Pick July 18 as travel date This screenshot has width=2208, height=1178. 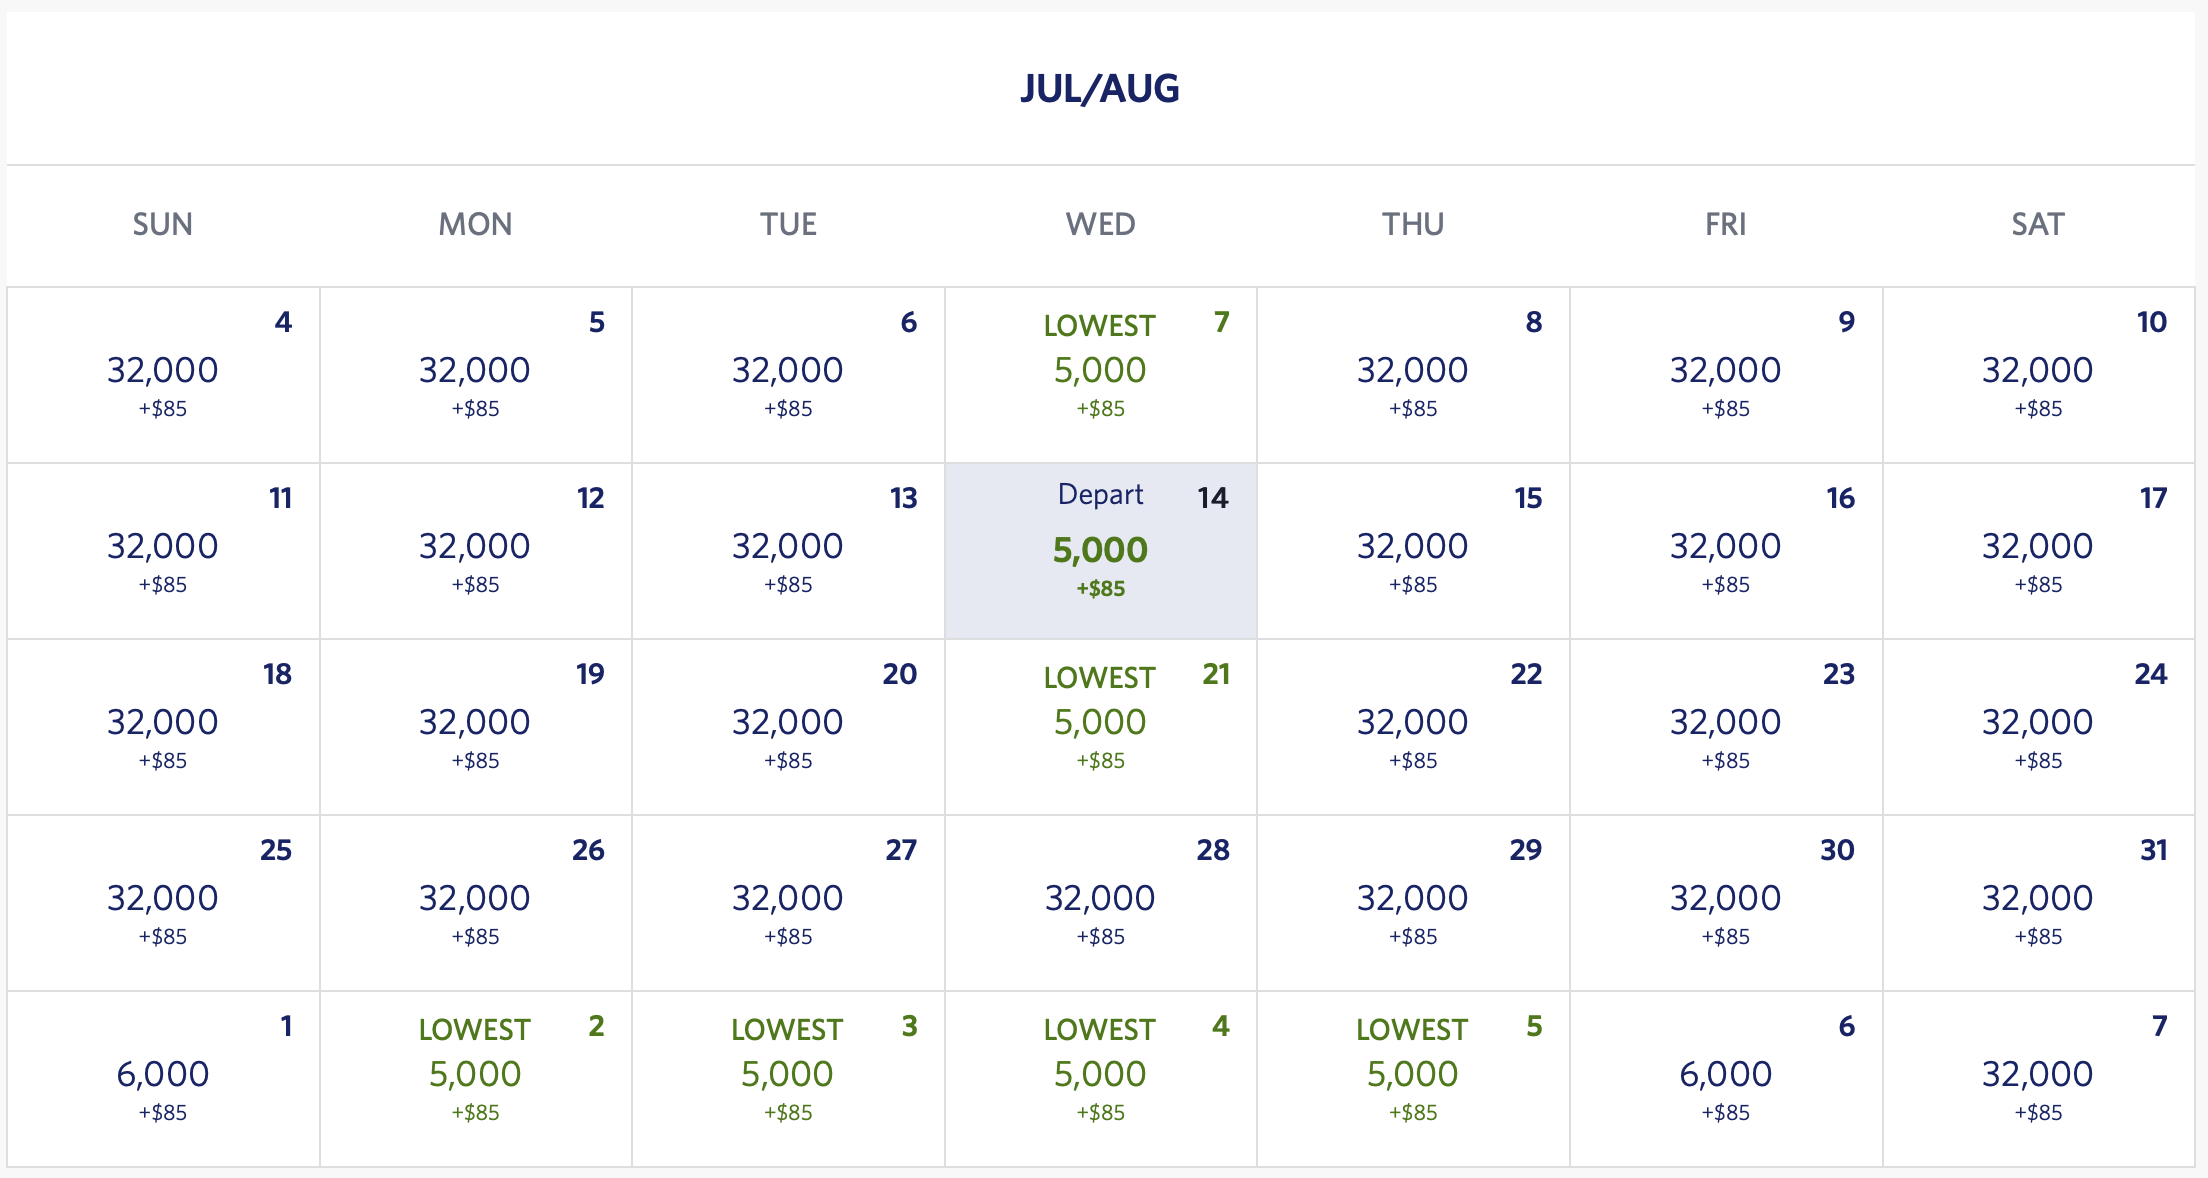point(165,722)
